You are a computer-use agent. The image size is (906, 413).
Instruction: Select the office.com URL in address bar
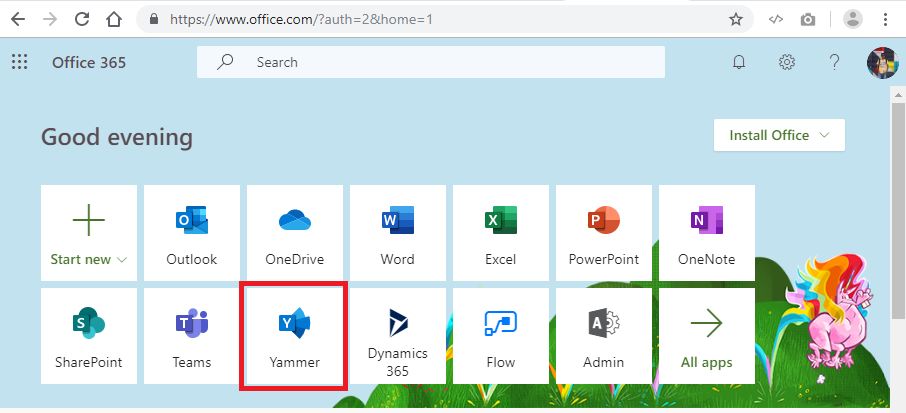[x=301, y=20]
